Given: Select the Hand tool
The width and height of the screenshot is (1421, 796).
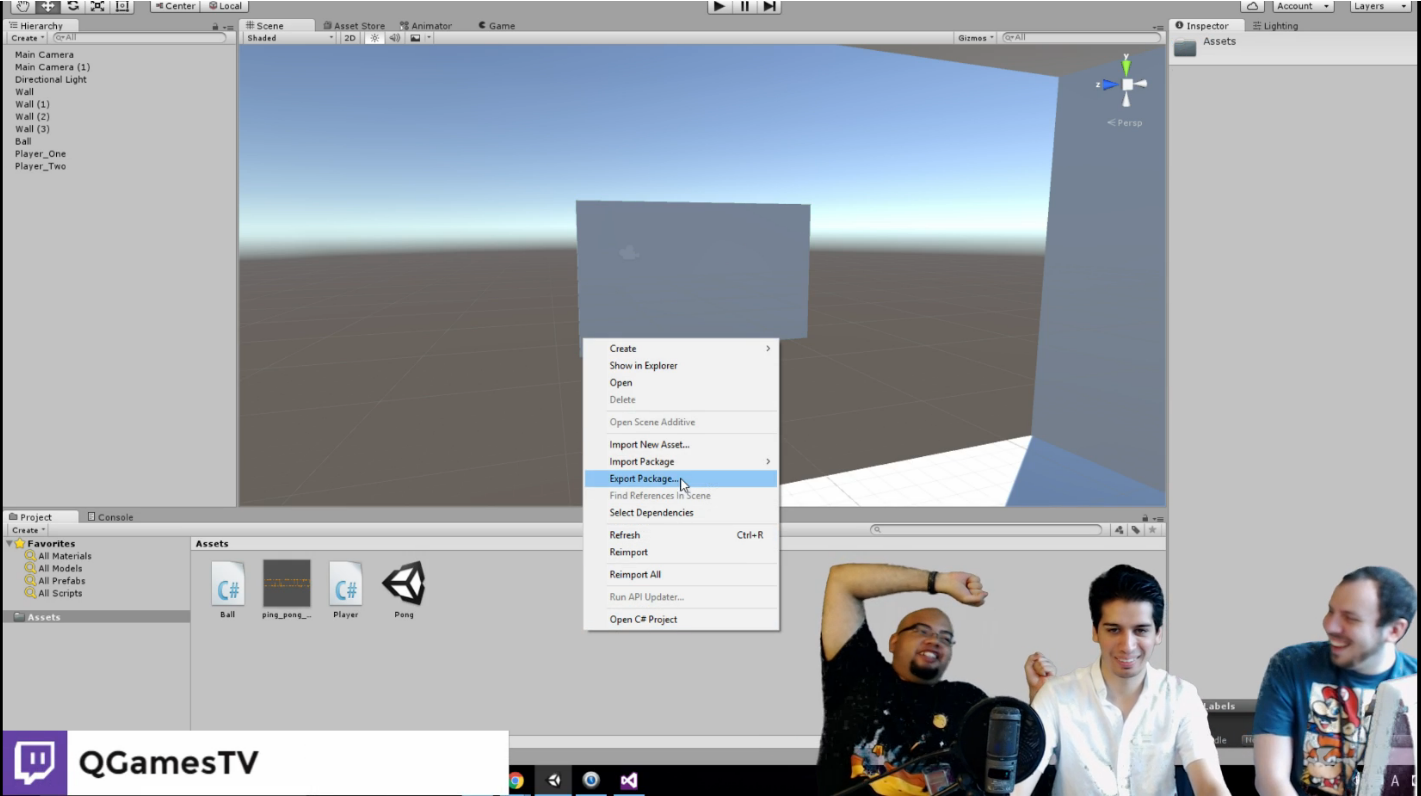Looking at the screenshot, I should point(22,6).
